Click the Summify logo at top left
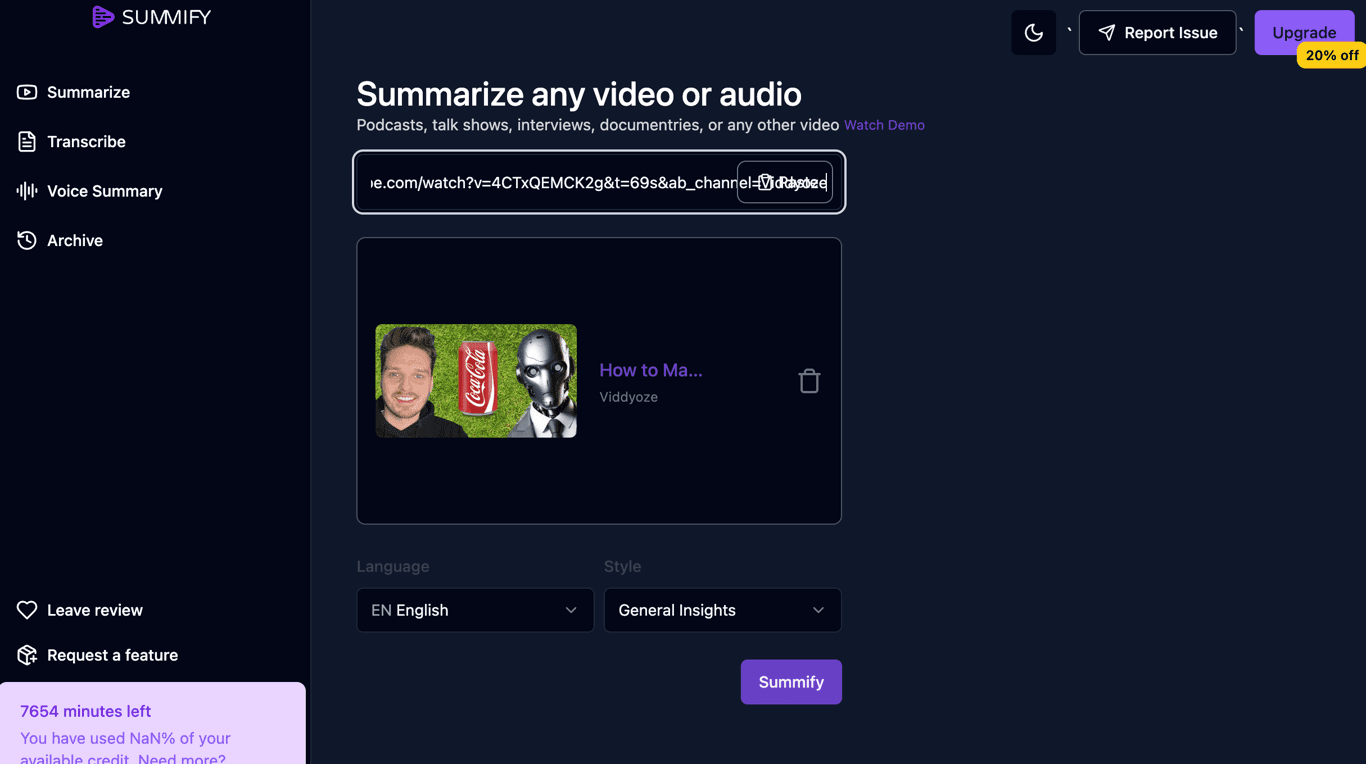 (151, 17)
